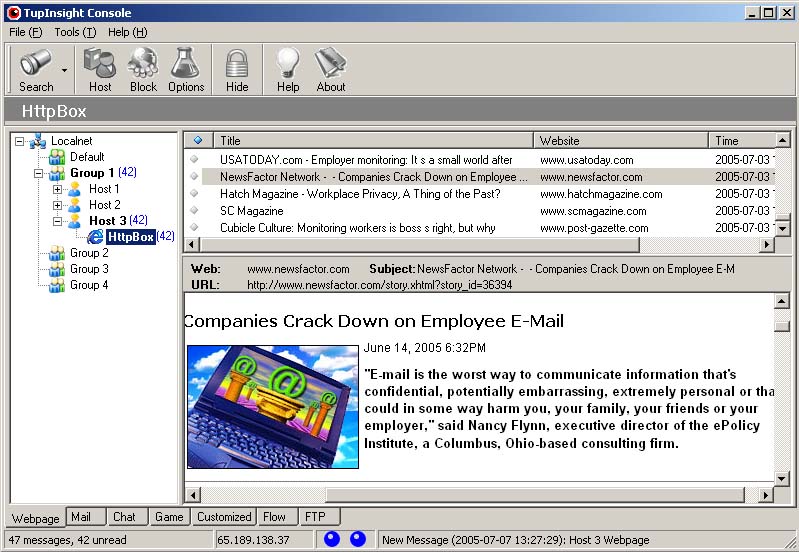Select Host 3 in the tree
799x552 pixels.
click(x=108, y=221)
